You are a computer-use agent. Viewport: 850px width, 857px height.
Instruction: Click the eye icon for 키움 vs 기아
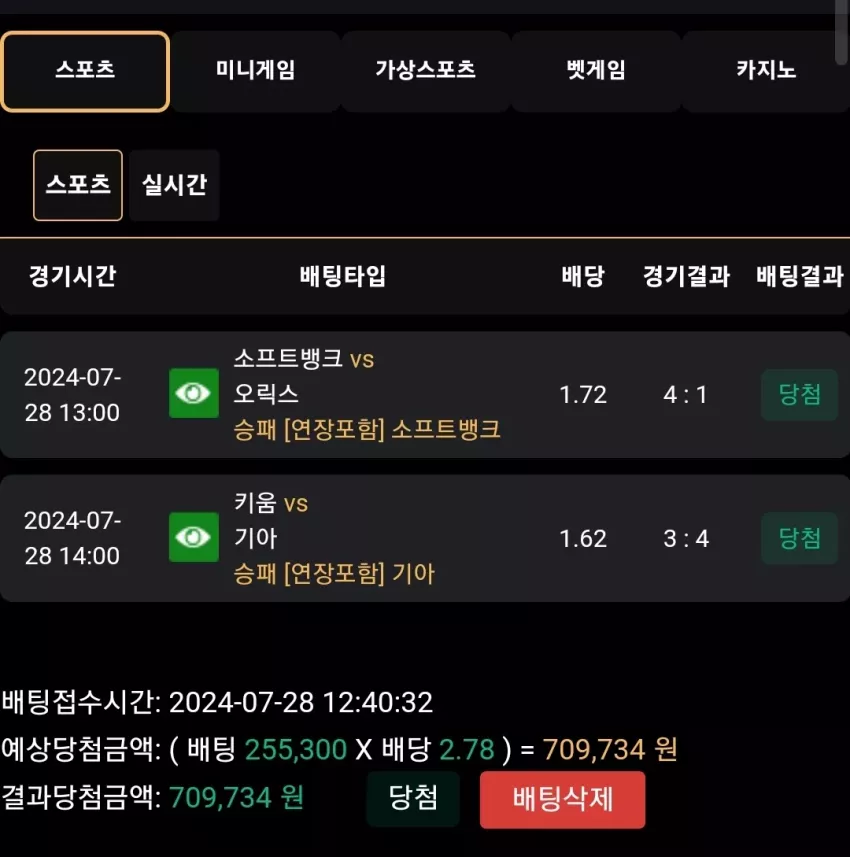194,537
